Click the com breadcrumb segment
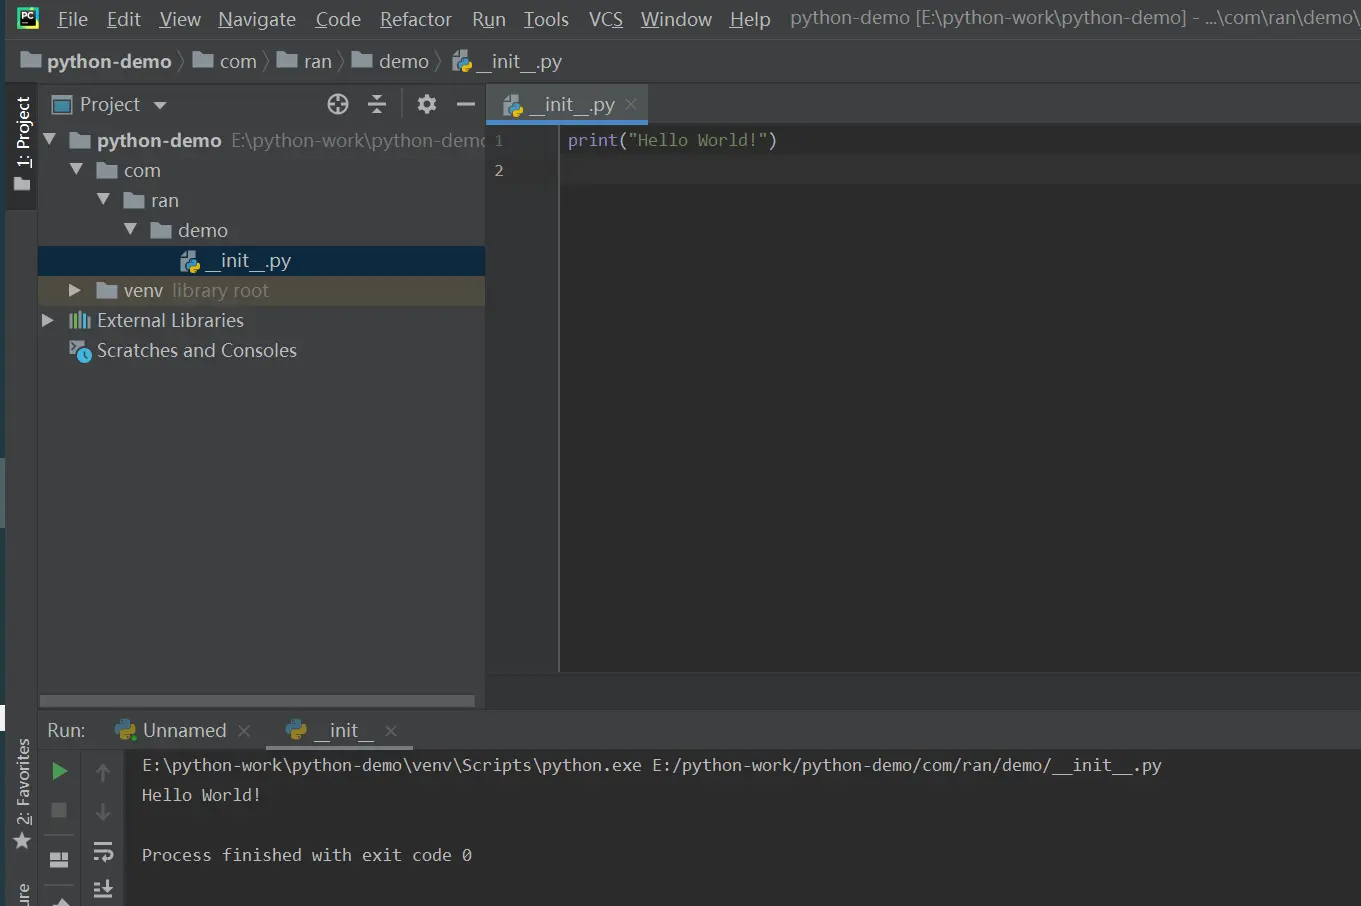The image size is (1361, 906). click(225, 61)
